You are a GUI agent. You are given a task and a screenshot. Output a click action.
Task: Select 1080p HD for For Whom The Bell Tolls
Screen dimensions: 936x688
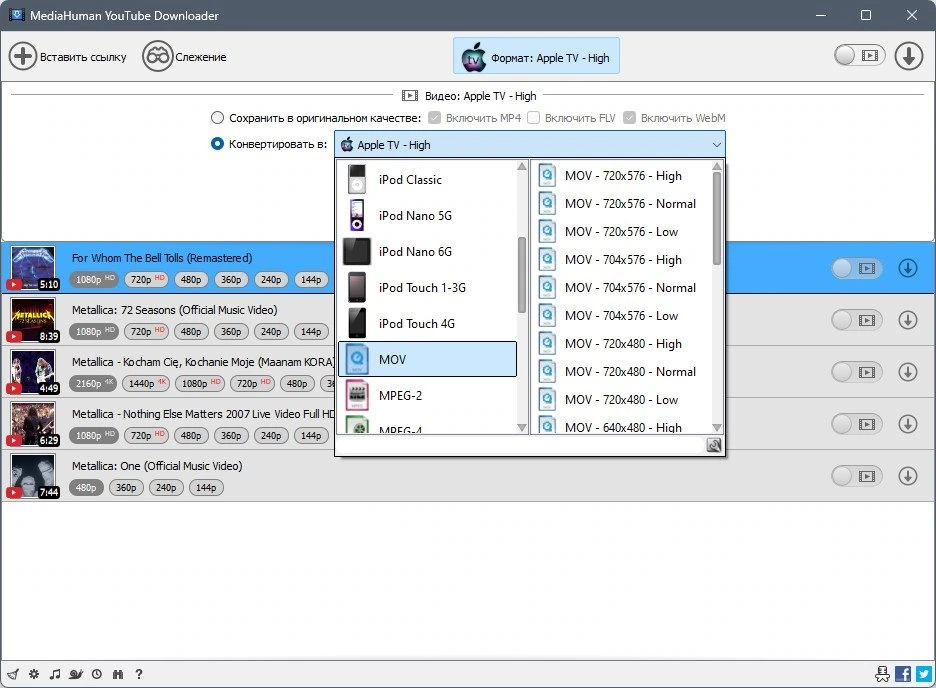coord(94,279)
